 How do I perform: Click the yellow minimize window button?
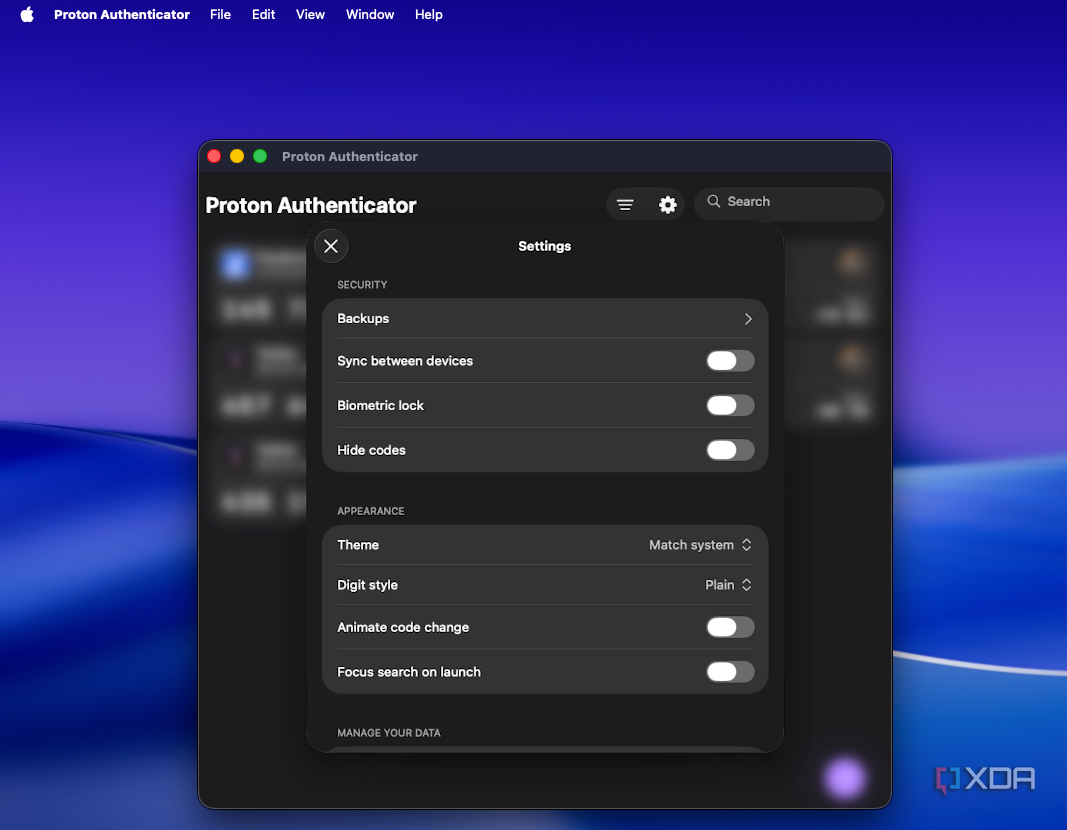click(x=237, y=156)
